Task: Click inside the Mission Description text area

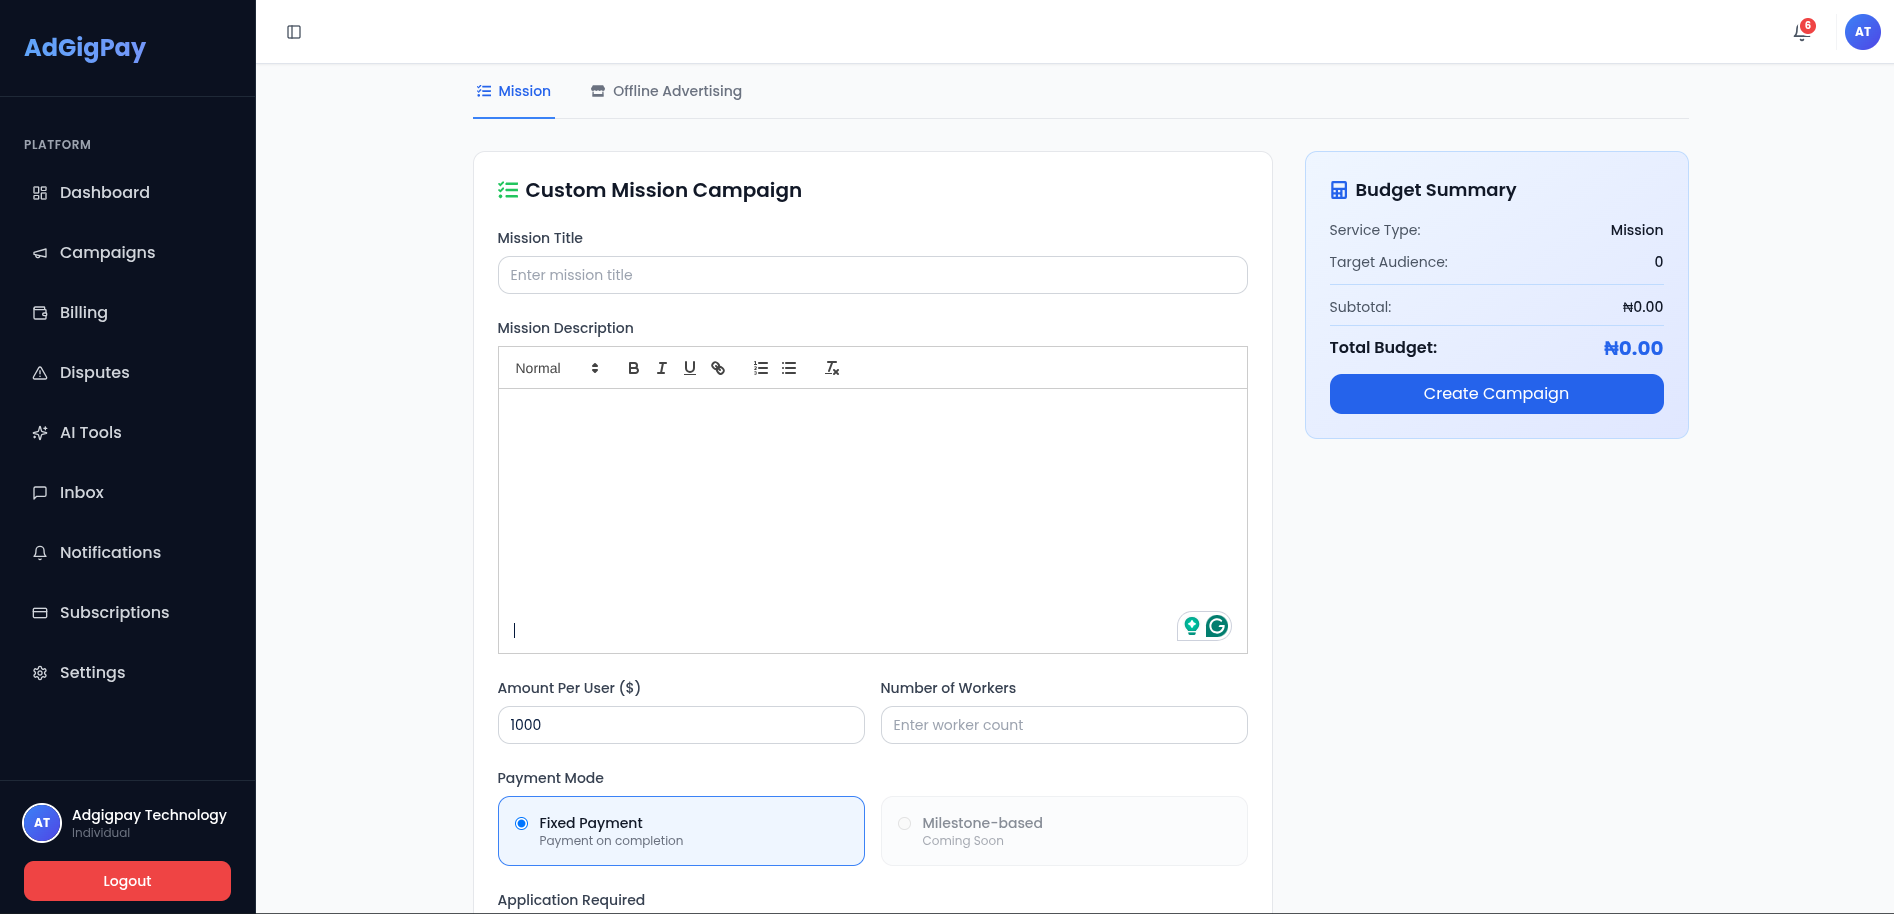Action: point(872,520)
